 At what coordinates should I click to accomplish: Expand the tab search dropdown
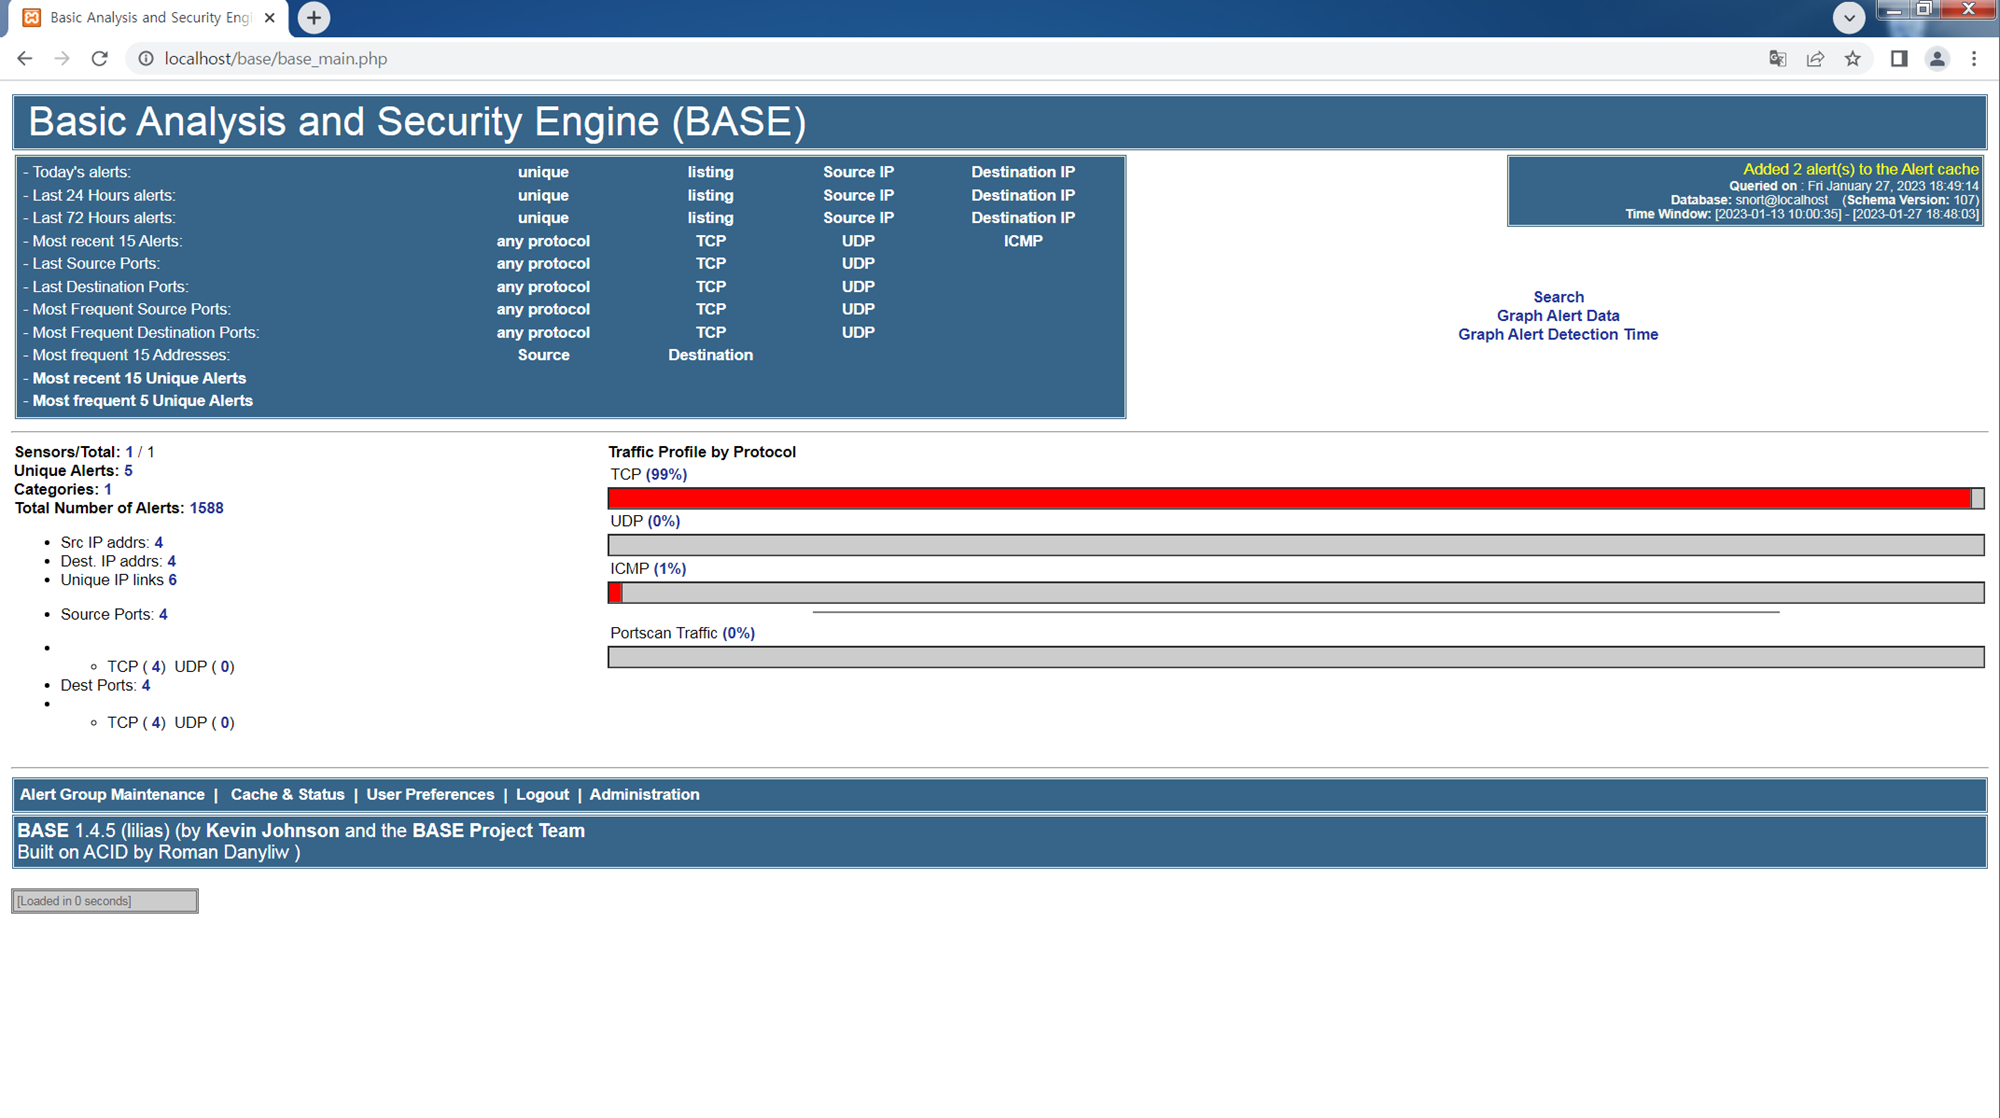click(1849, 18)
